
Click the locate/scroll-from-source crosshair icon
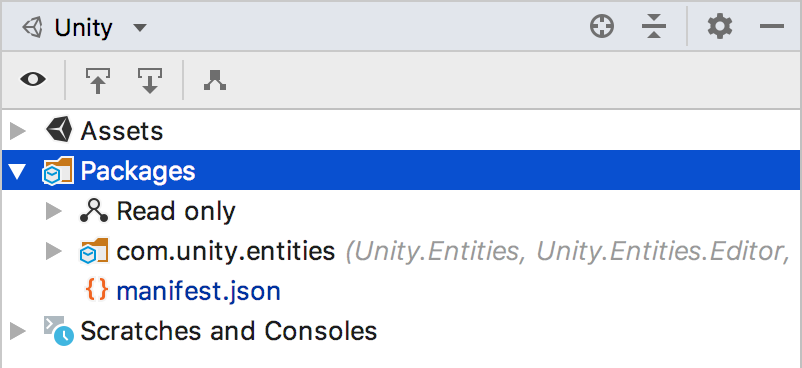[x=602, y=27]
